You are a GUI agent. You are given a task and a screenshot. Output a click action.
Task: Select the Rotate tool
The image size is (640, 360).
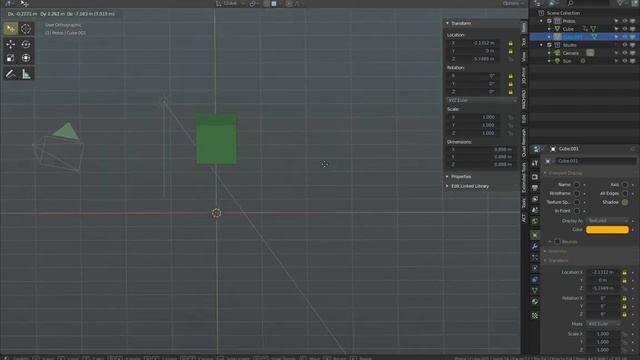tap(26, 44)
